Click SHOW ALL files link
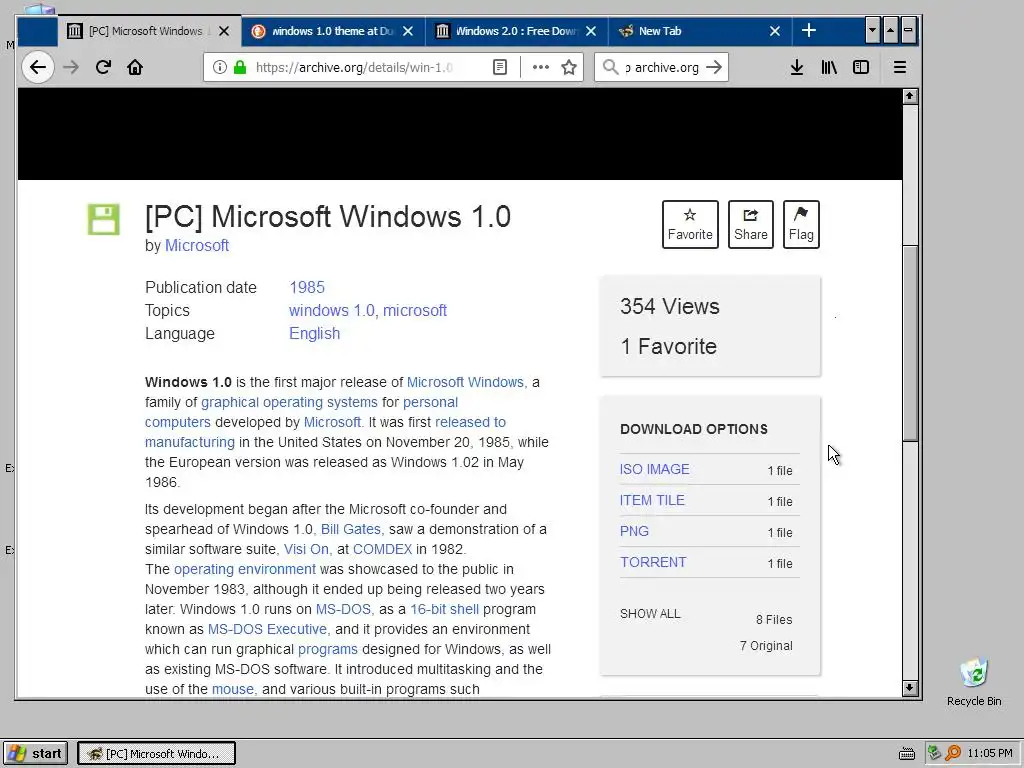The width and height of the screenshot is (1024, 768). 650,614
